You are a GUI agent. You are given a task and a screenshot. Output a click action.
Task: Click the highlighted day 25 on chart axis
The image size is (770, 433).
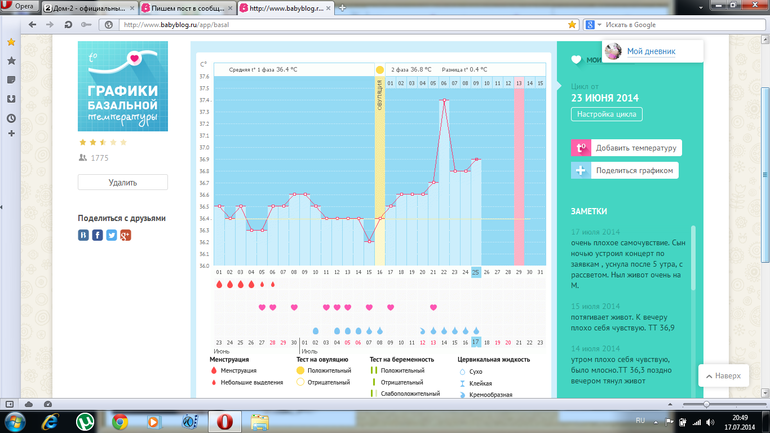coord(476,272)
